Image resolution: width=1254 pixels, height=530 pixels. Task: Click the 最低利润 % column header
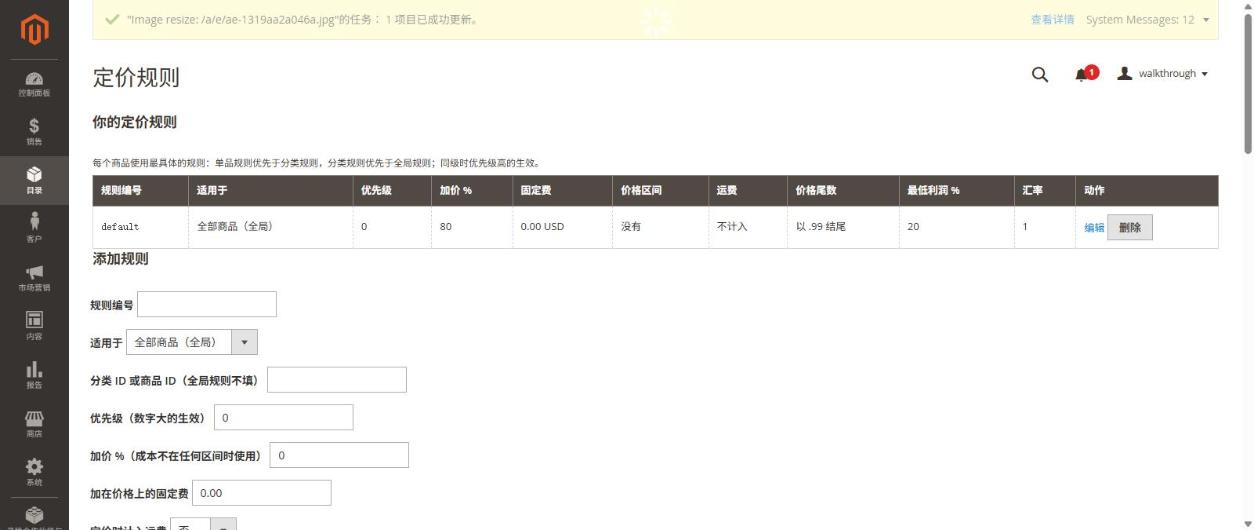coord(956,191)
